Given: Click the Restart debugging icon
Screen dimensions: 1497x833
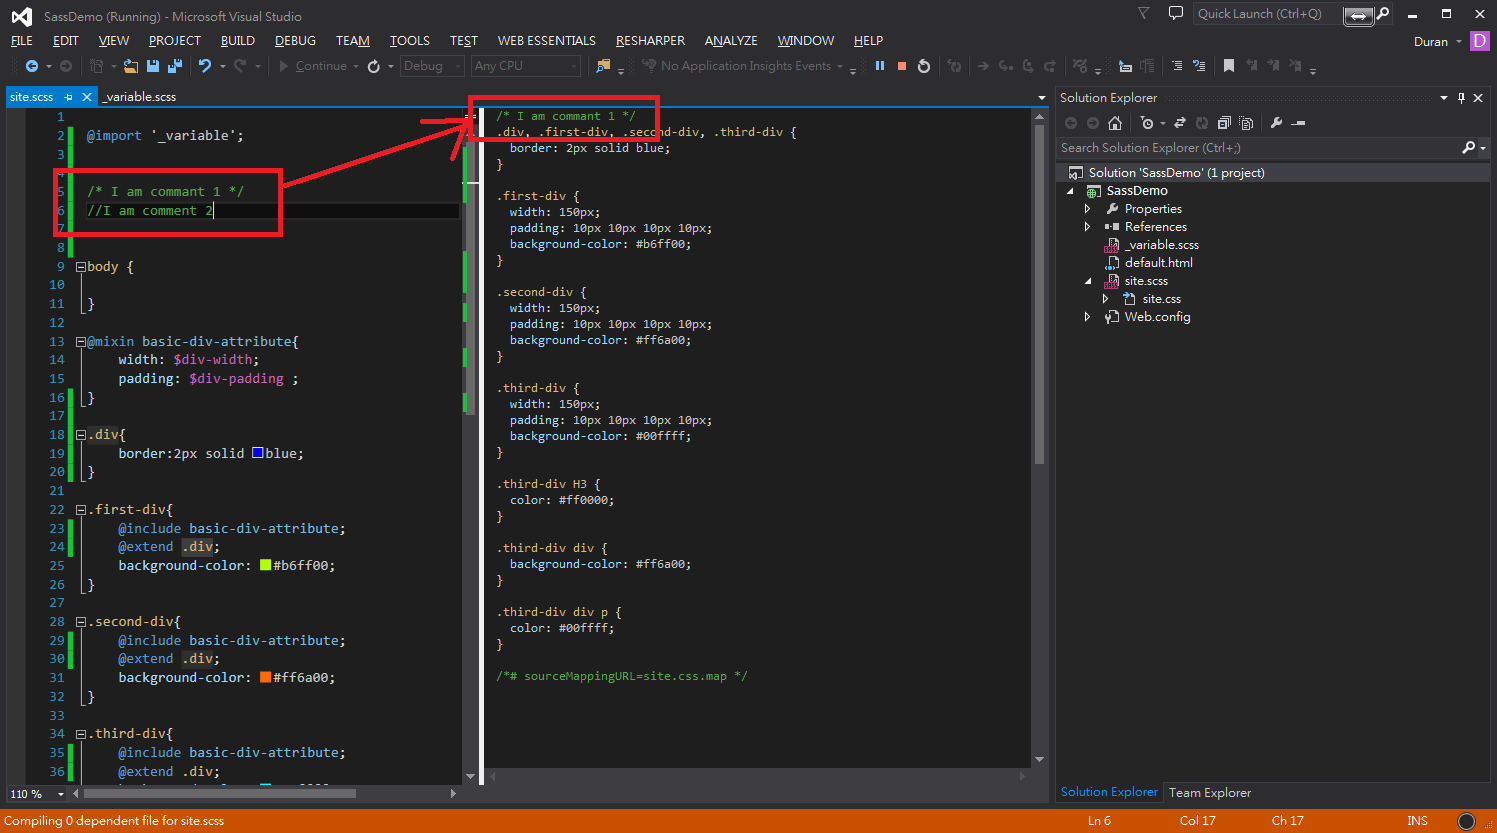Looking at the screenshot, I should tap(924, 66).
